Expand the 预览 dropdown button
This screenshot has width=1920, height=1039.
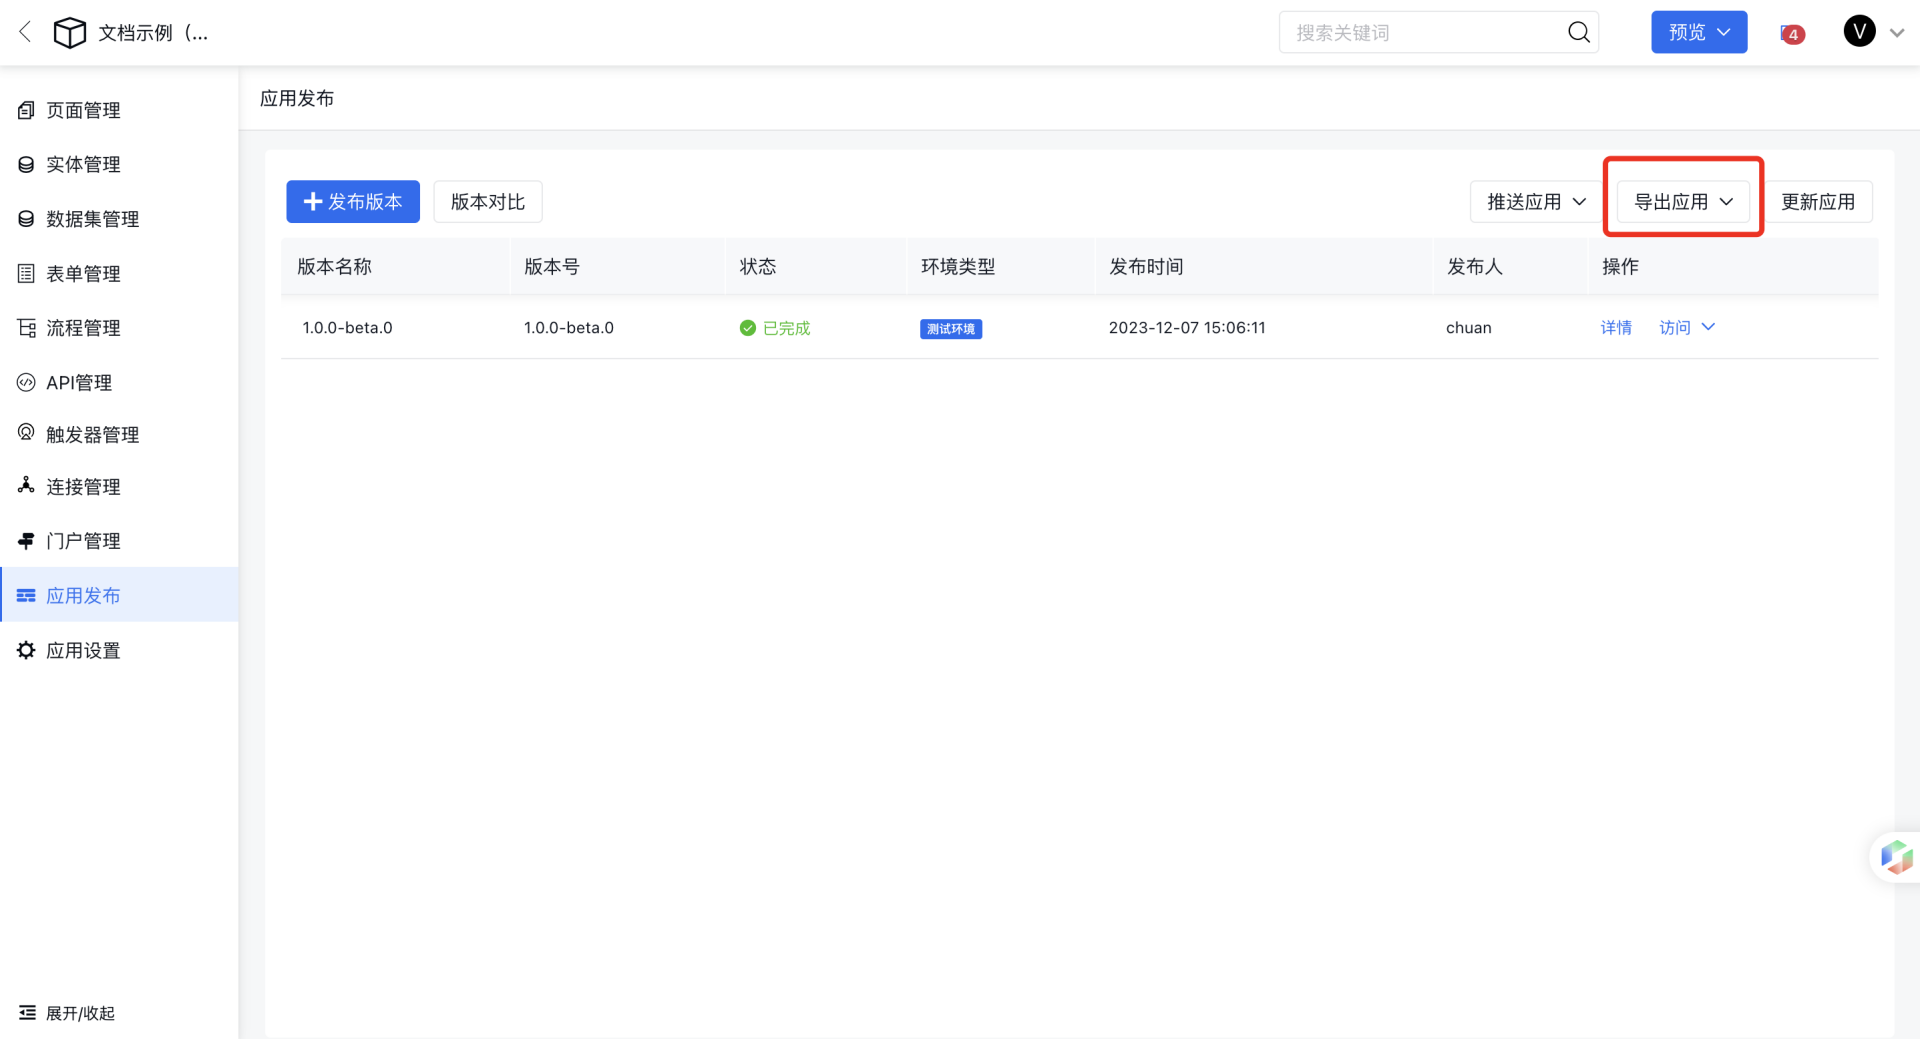(1698, 33)
